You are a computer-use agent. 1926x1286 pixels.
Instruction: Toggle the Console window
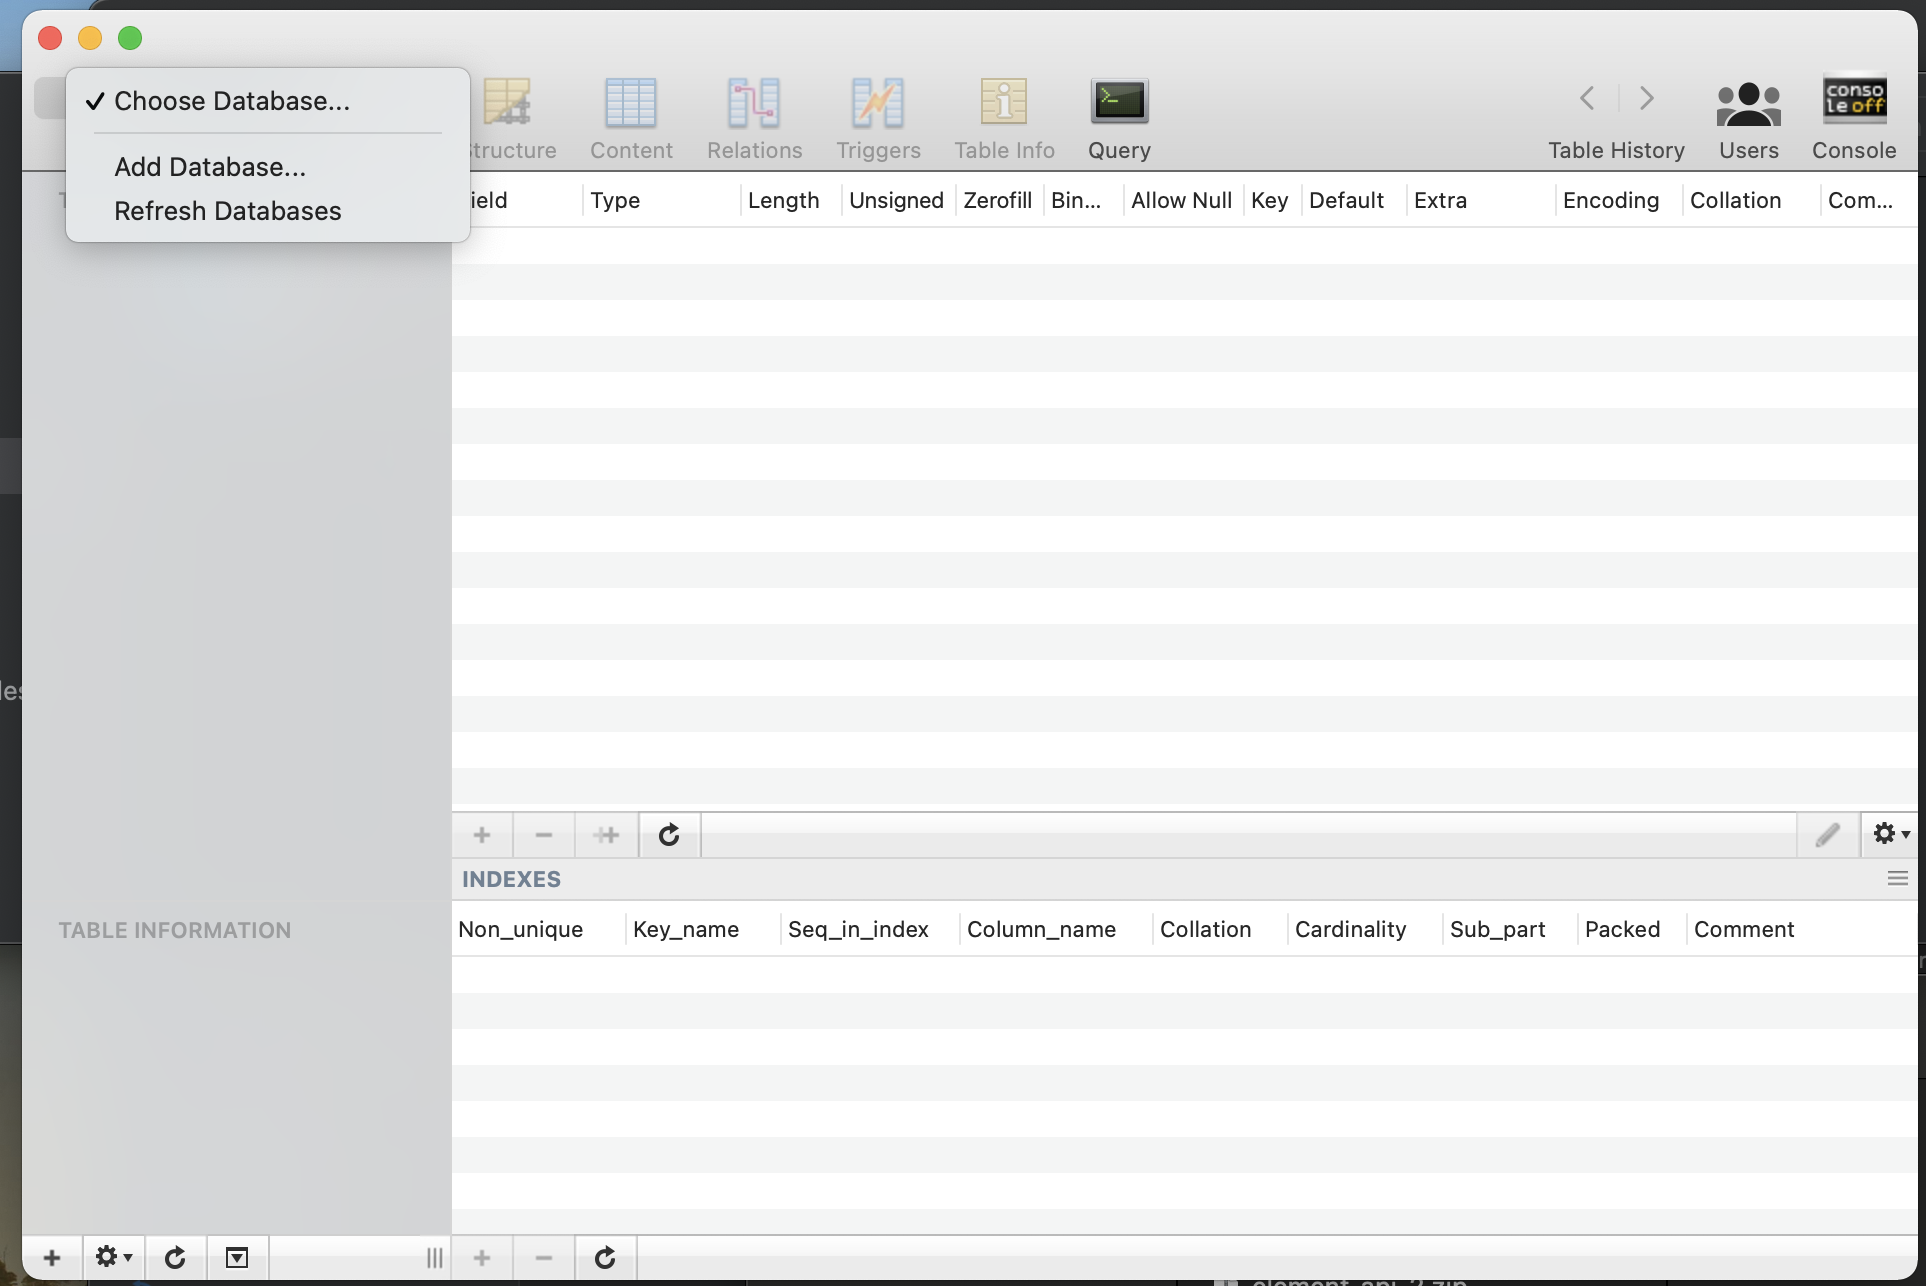click(x=1853, y=118)
